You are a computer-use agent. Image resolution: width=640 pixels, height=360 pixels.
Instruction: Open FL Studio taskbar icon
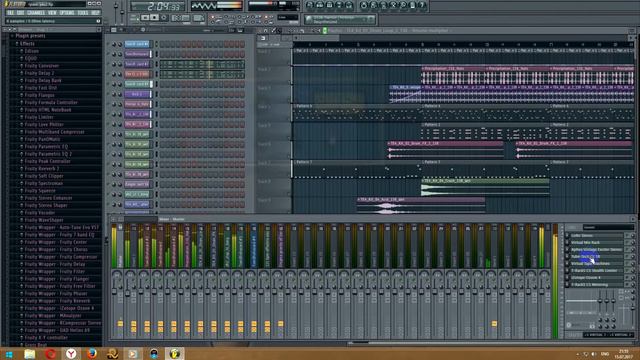[x=175, y=354]
